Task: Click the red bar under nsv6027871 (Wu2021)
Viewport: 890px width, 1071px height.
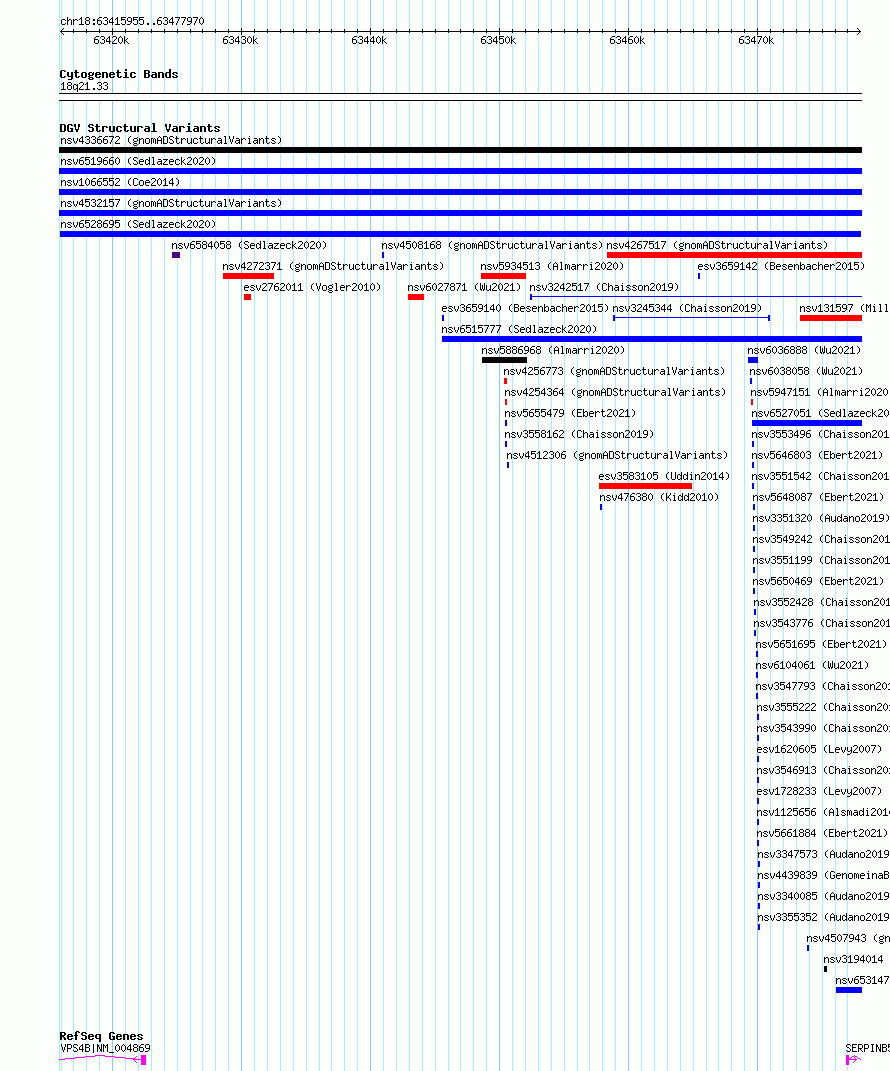Action: coord(415,297)
